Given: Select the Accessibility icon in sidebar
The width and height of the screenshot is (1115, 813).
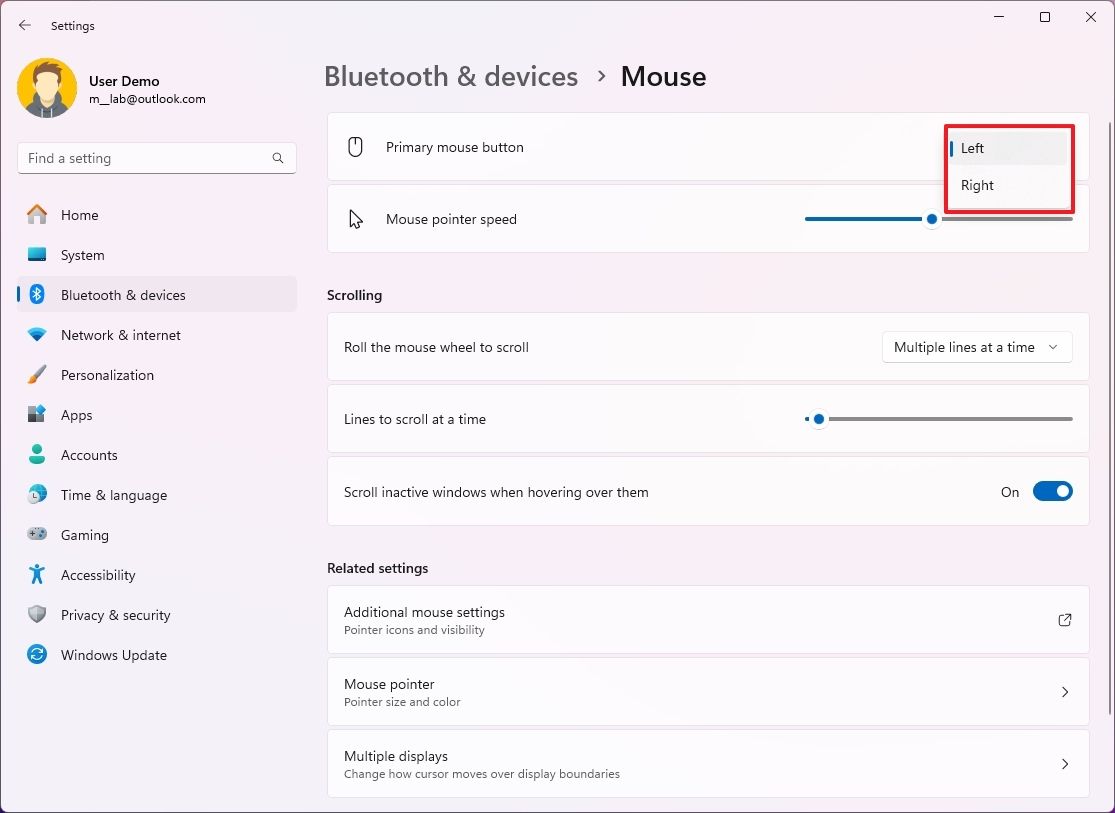Looking at the screenshot, I should pyautogui.click(x=37, y=574).
